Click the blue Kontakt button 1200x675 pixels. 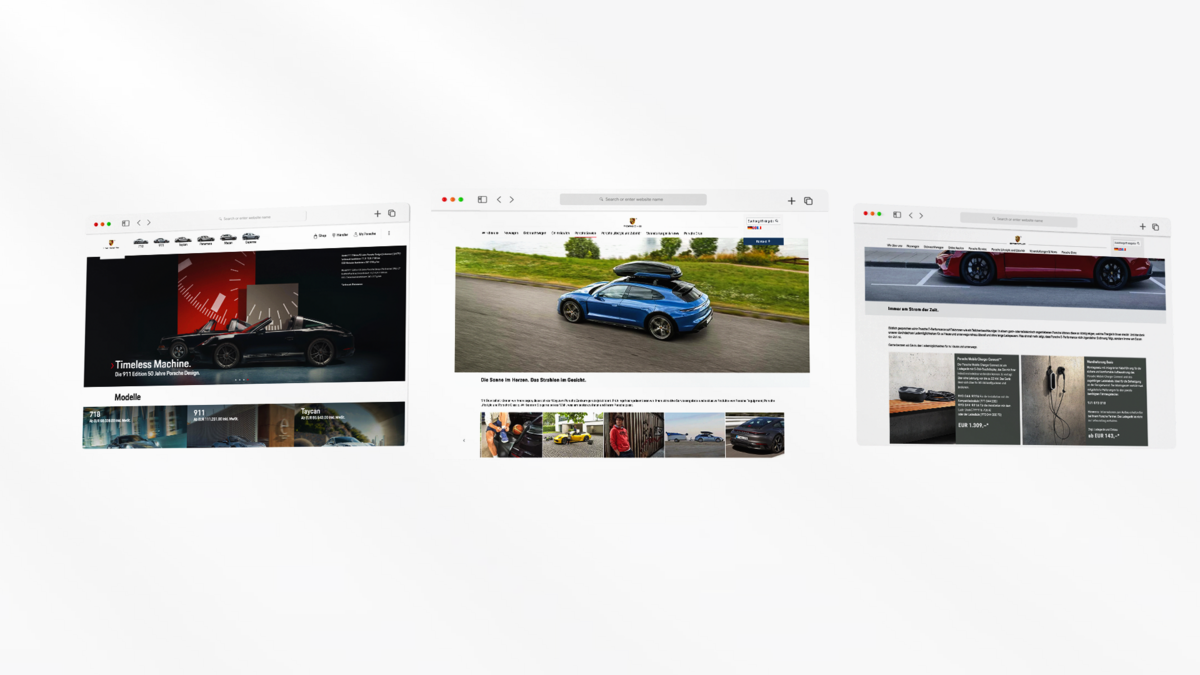pos(763,241)
